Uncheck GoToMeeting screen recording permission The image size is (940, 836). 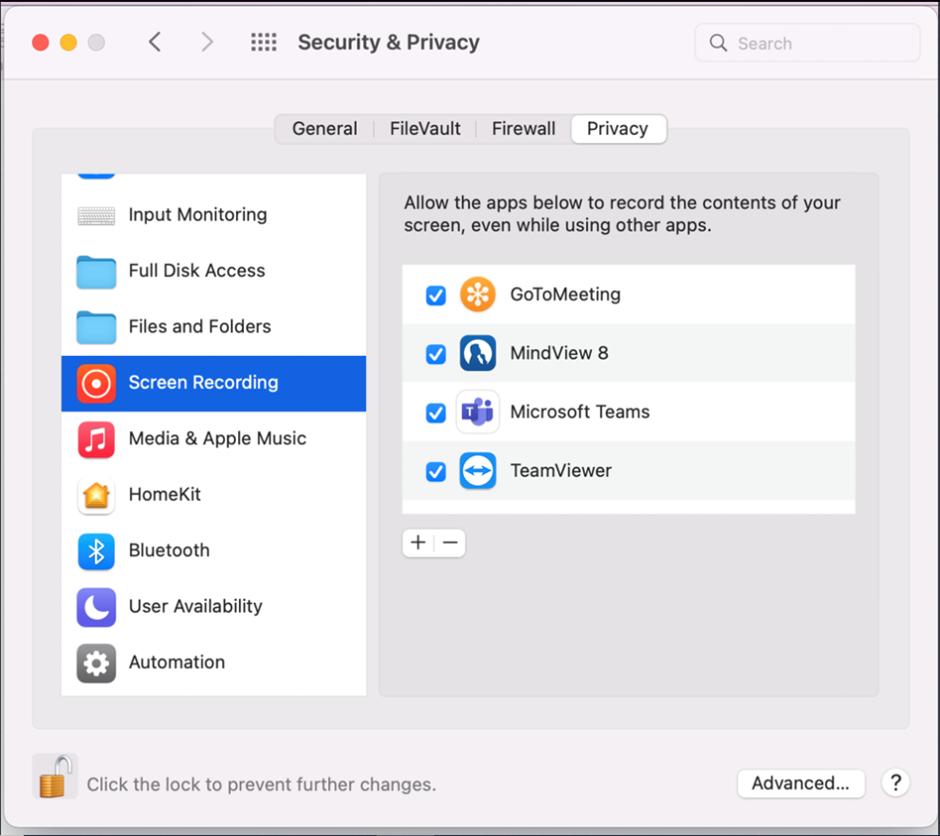pyautogui.click(x=435, y=295)
